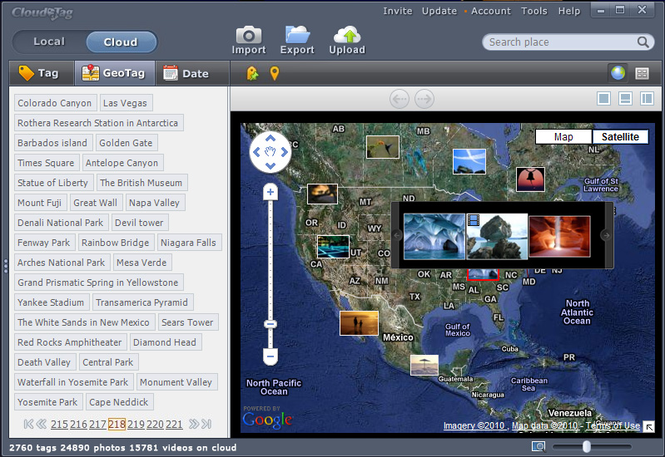Screen dimensions: 665x457
Task: Jump to first tag page
Action: (28, 424)
